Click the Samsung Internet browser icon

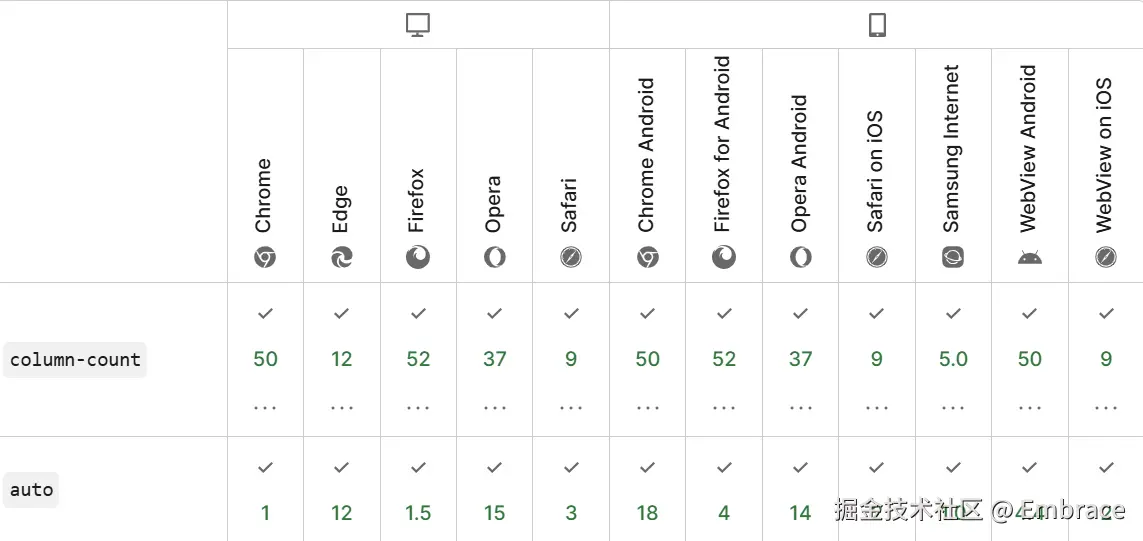click(953, 258)
